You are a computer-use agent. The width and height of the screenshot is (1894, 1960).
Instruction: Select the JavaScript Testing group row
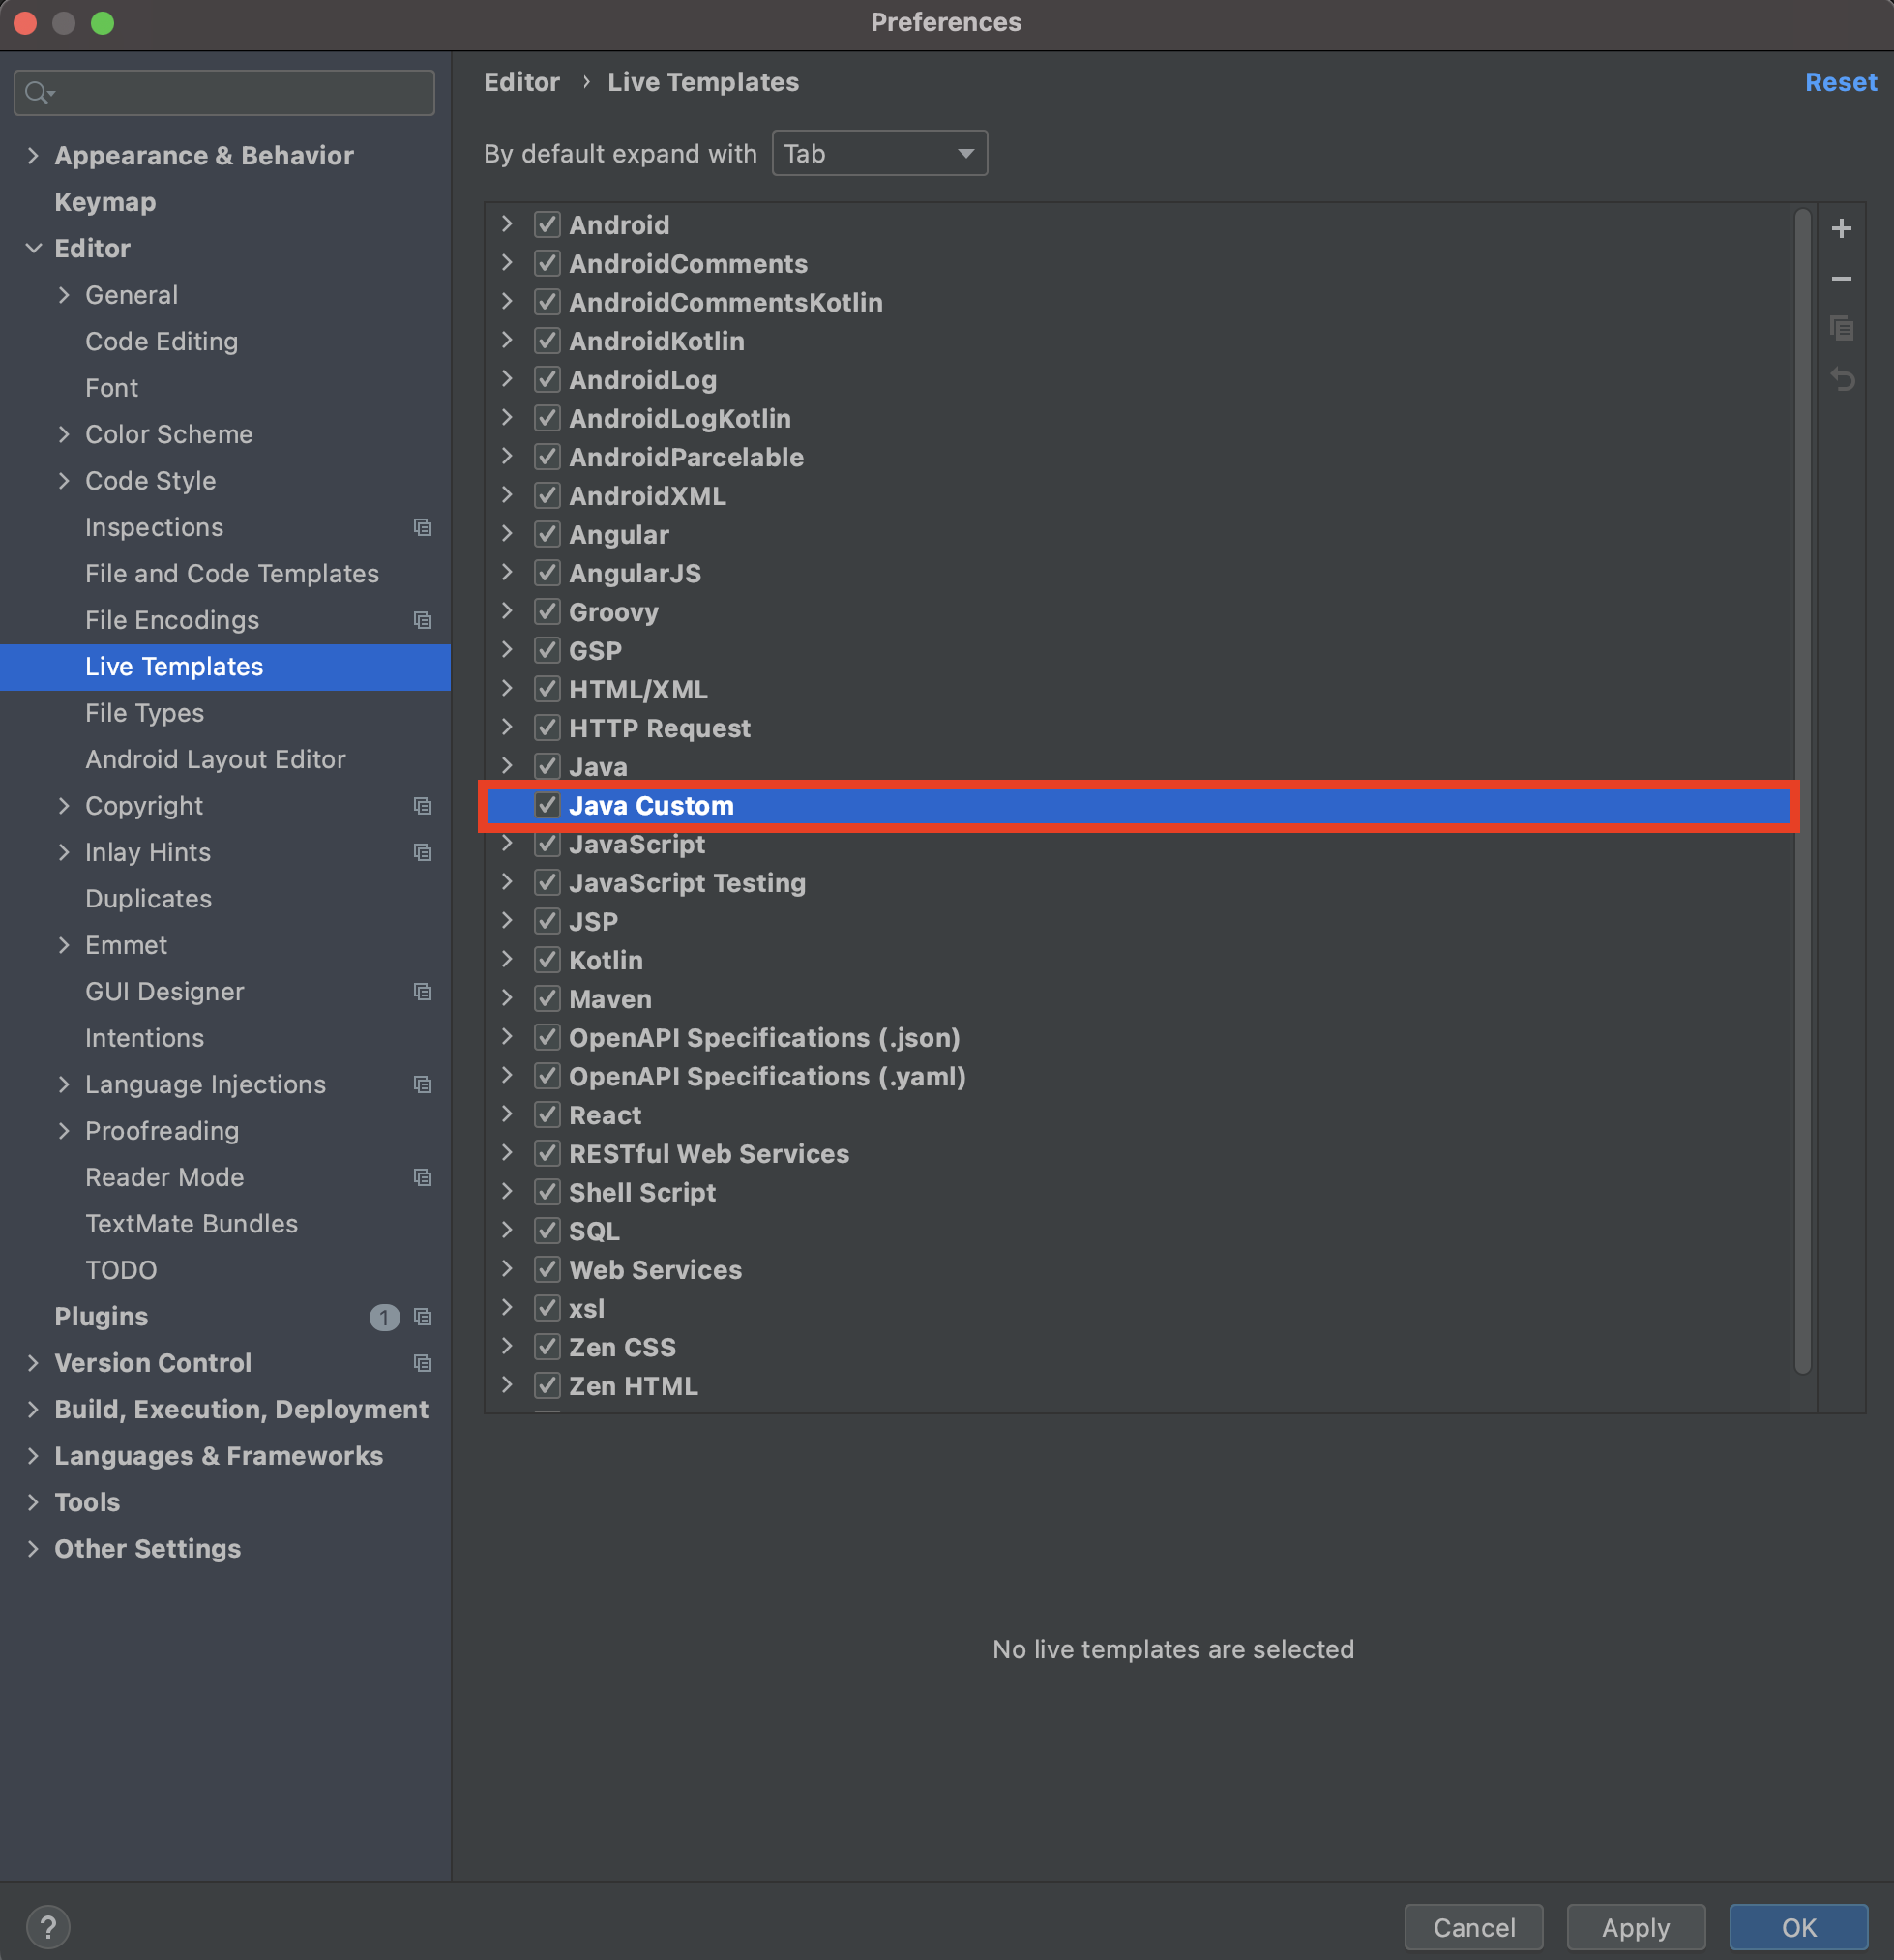click(1138, 882)
